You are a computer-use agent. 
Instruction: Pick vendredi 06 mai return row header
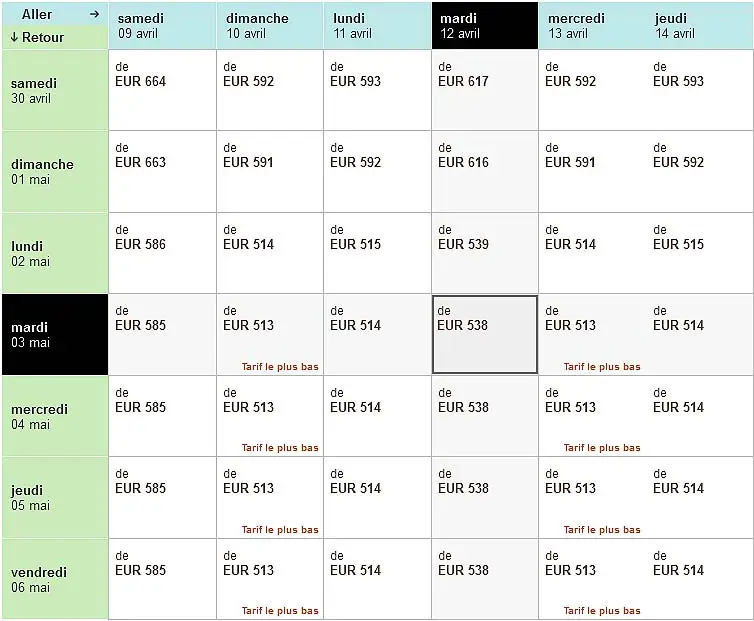pos(55,579)
